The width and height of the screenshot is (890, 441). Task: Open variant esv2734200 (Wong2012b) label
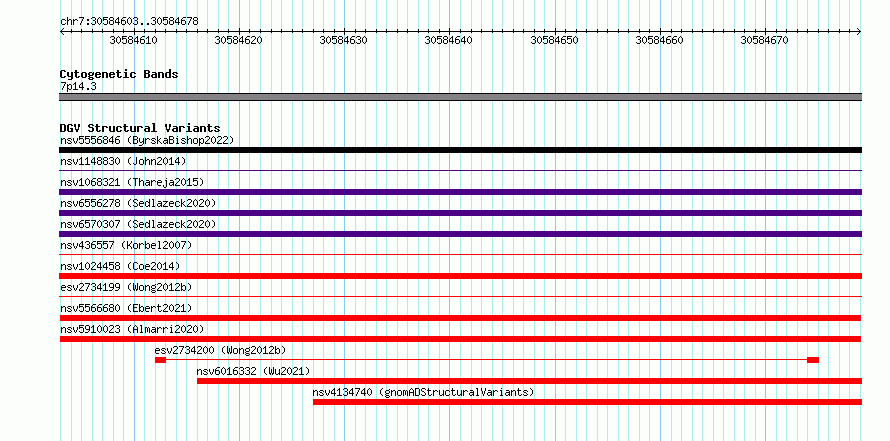tap(221, 350)
